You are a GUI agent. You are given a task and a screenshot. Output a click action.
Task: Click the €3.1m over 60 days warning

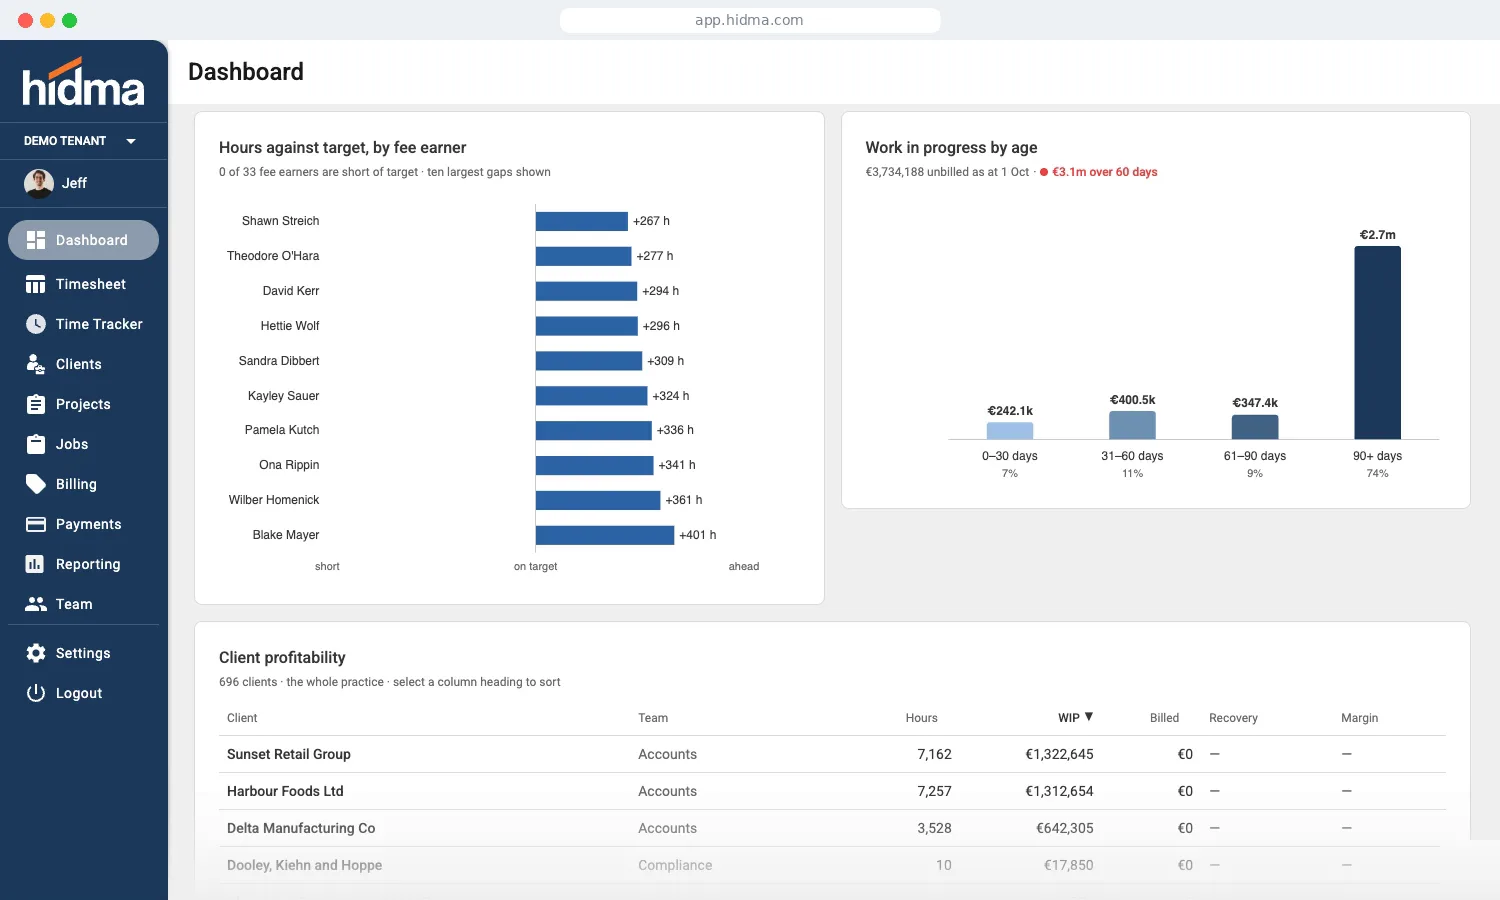click(x=1099, y=172)
